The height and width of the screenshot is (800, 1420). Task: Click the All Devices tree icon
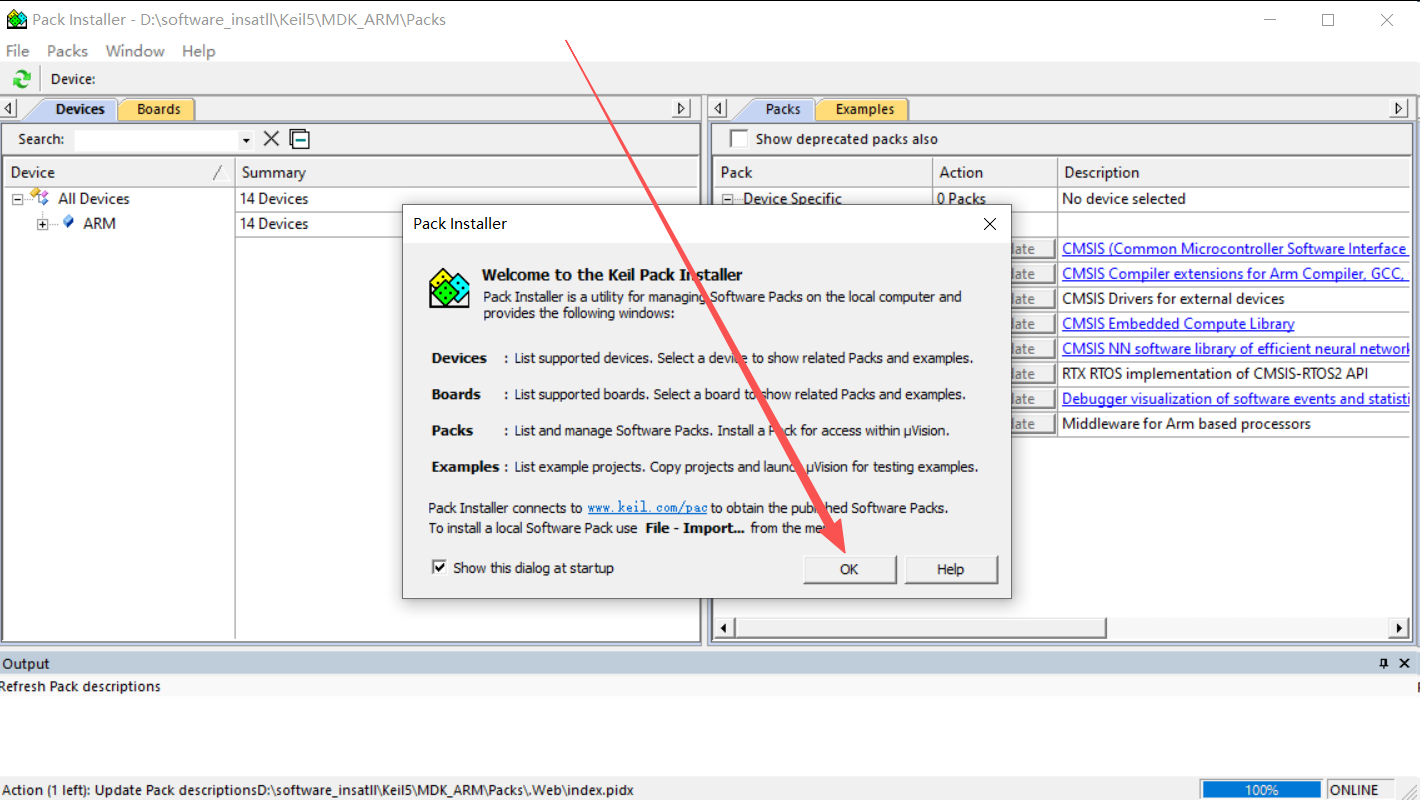click(40, 197)
